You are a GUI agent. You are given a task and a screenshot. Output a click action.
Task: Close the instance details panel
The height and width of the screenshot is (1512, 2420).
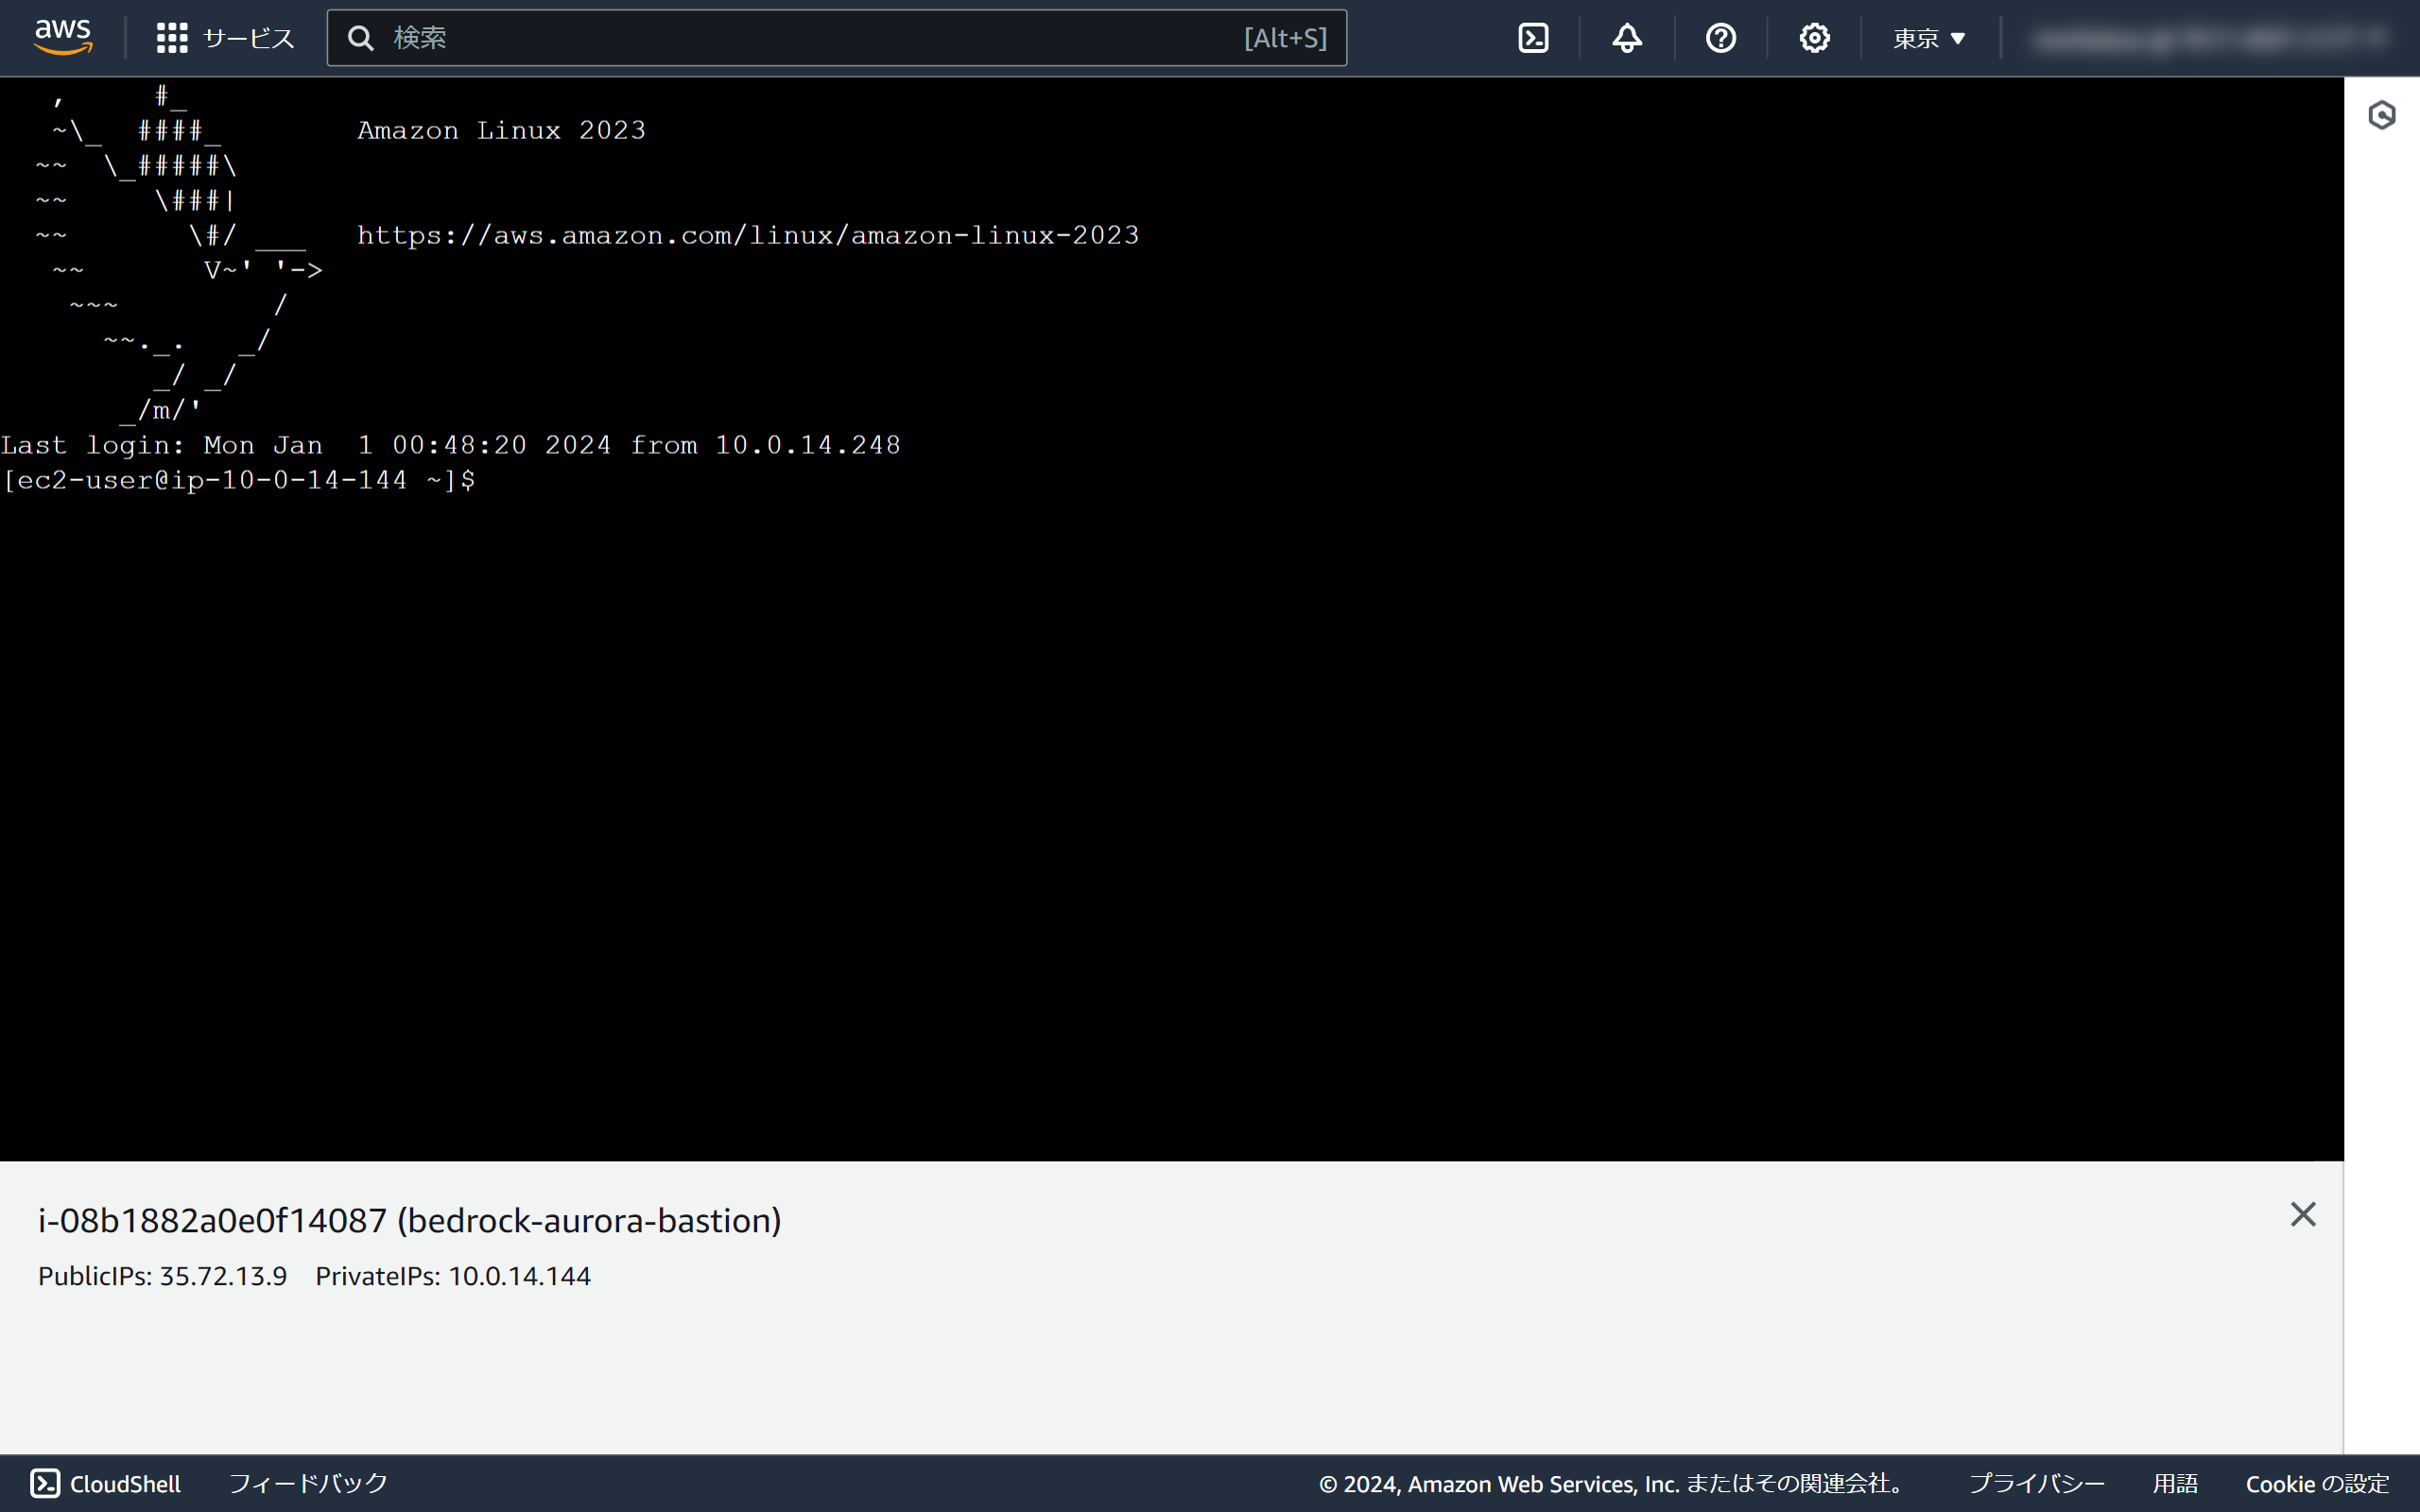pos(2302,1214)
